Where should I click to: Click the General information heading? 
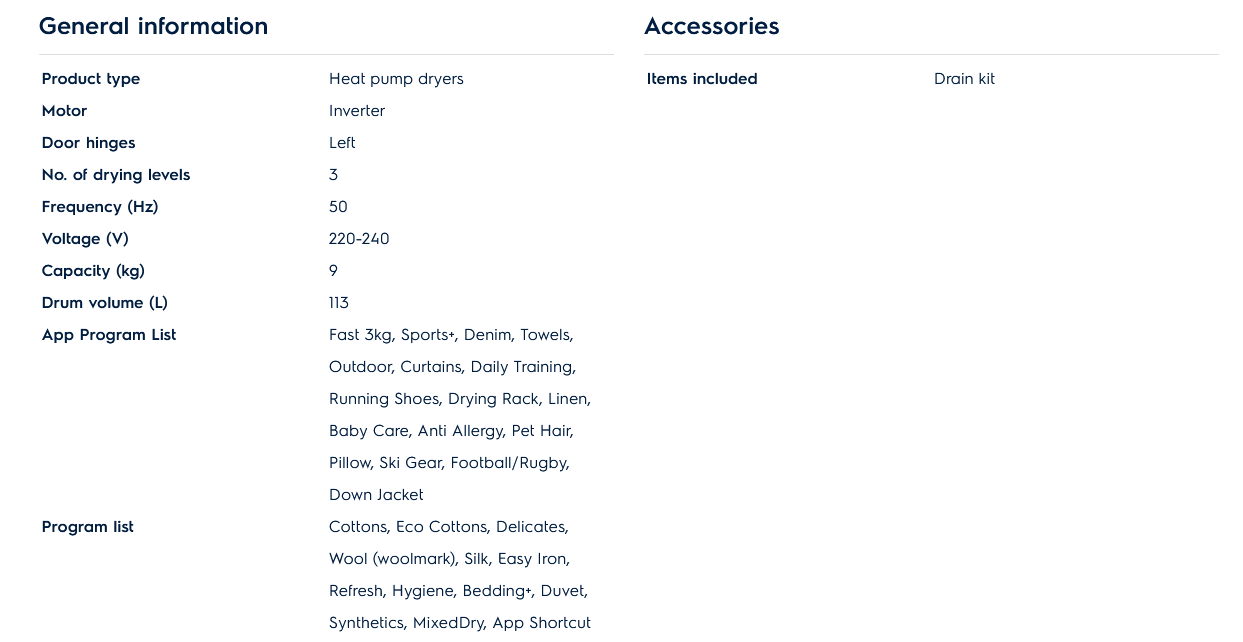point(153,27)
